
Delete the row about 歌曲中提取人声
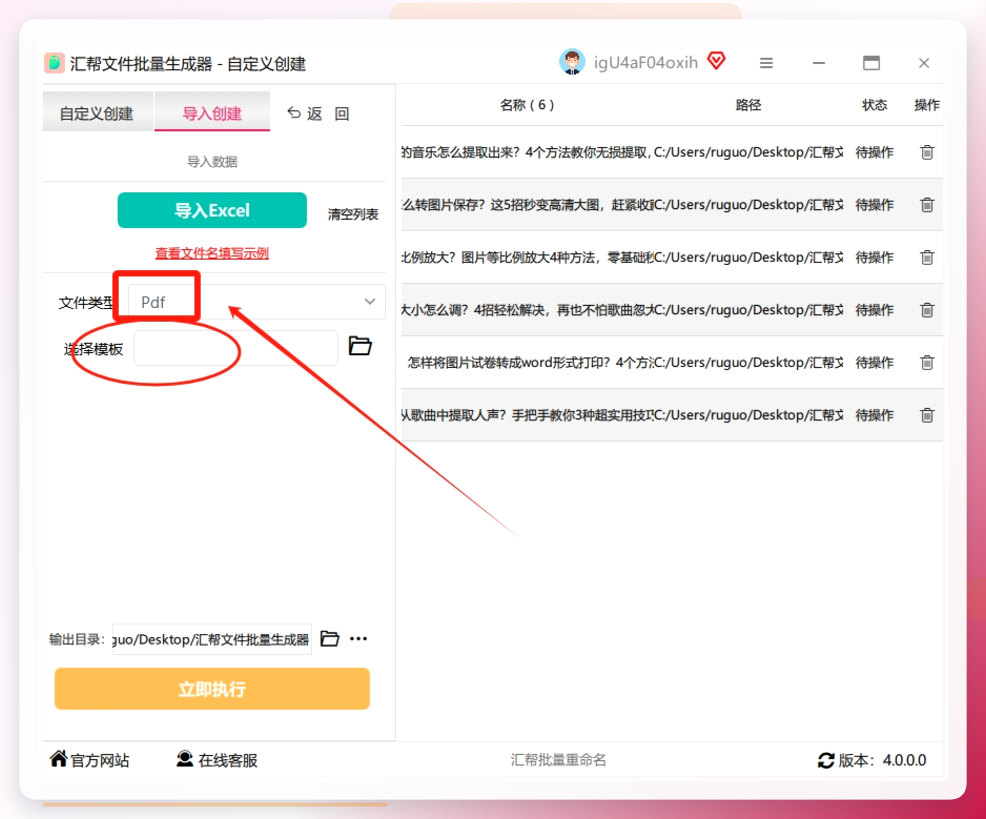coord(927,415)
